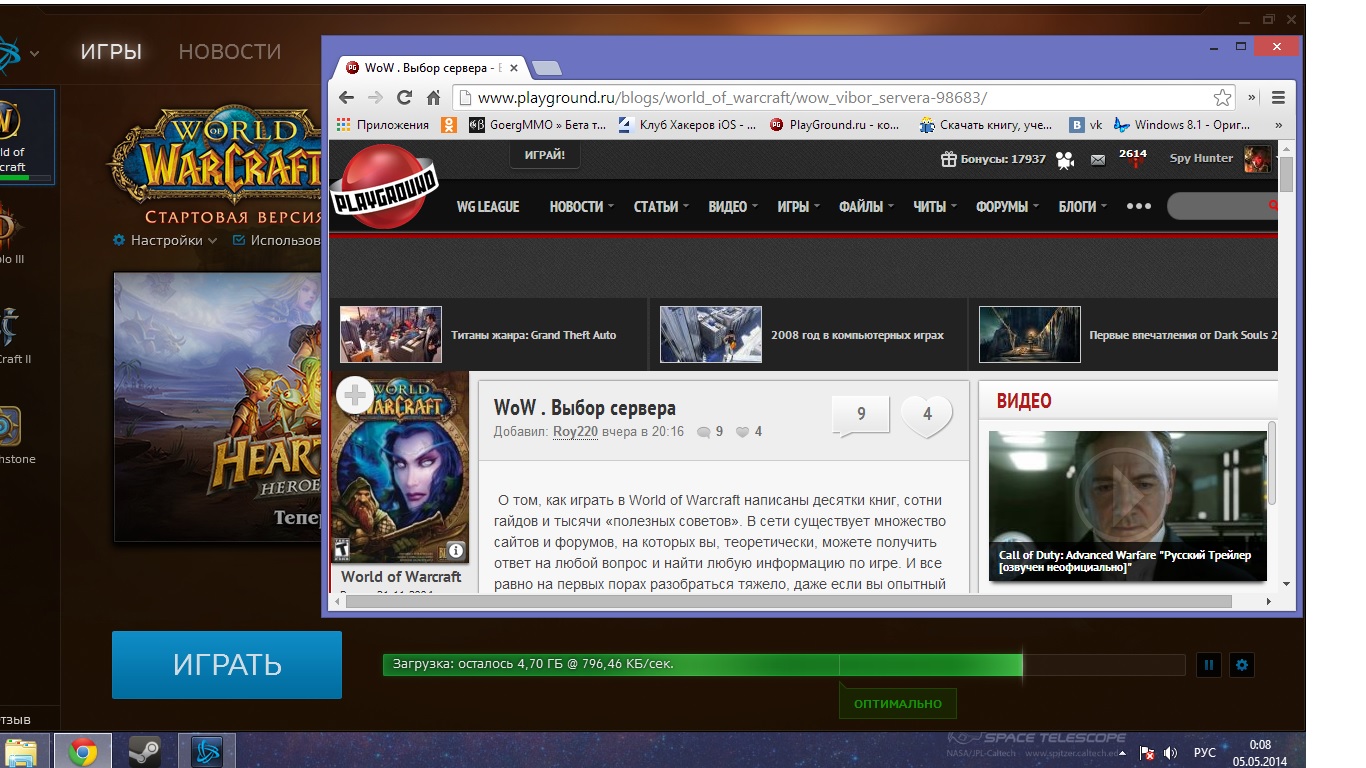Open info icon on WoW cover art
1366x768 pixels.
click(x=455, y=550)
